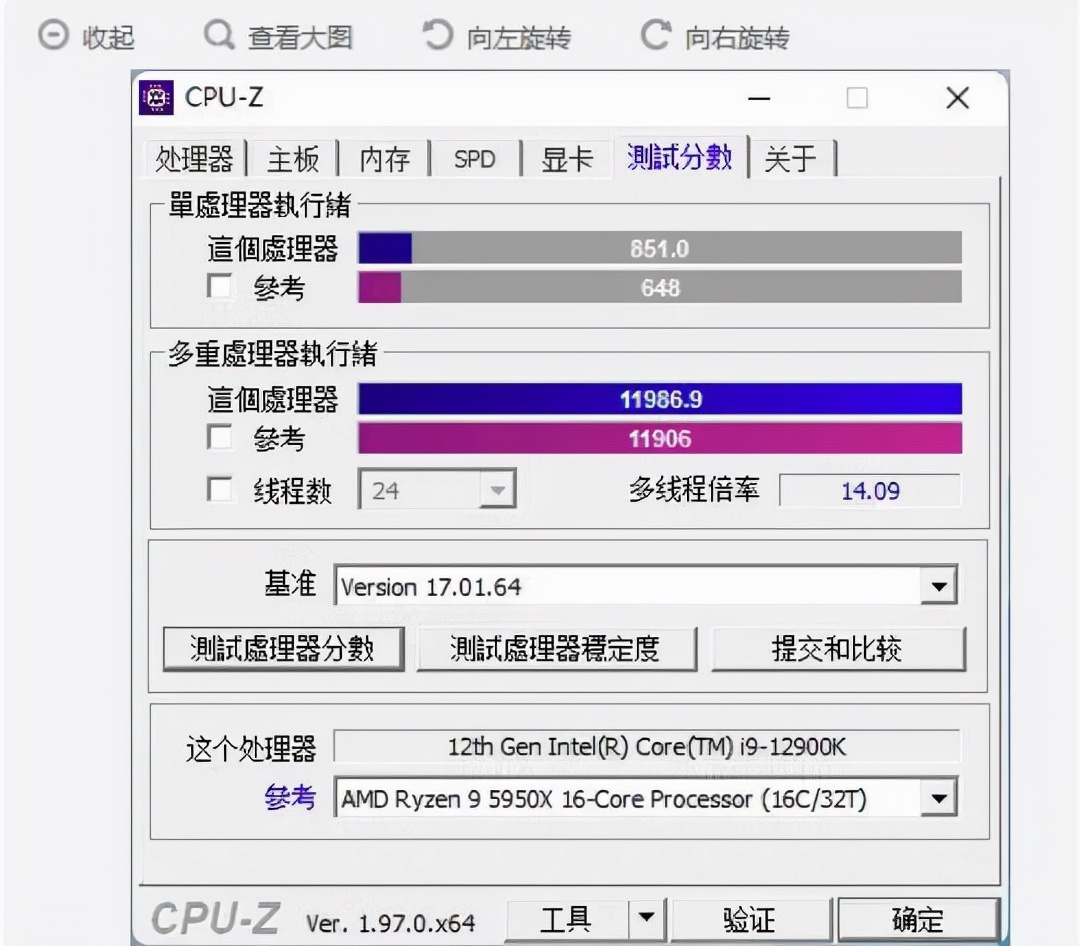Open the reference processor dropdown showing AMD Ryzen 9 5950X
1080x946 pixels.
(x=938, y=798)
